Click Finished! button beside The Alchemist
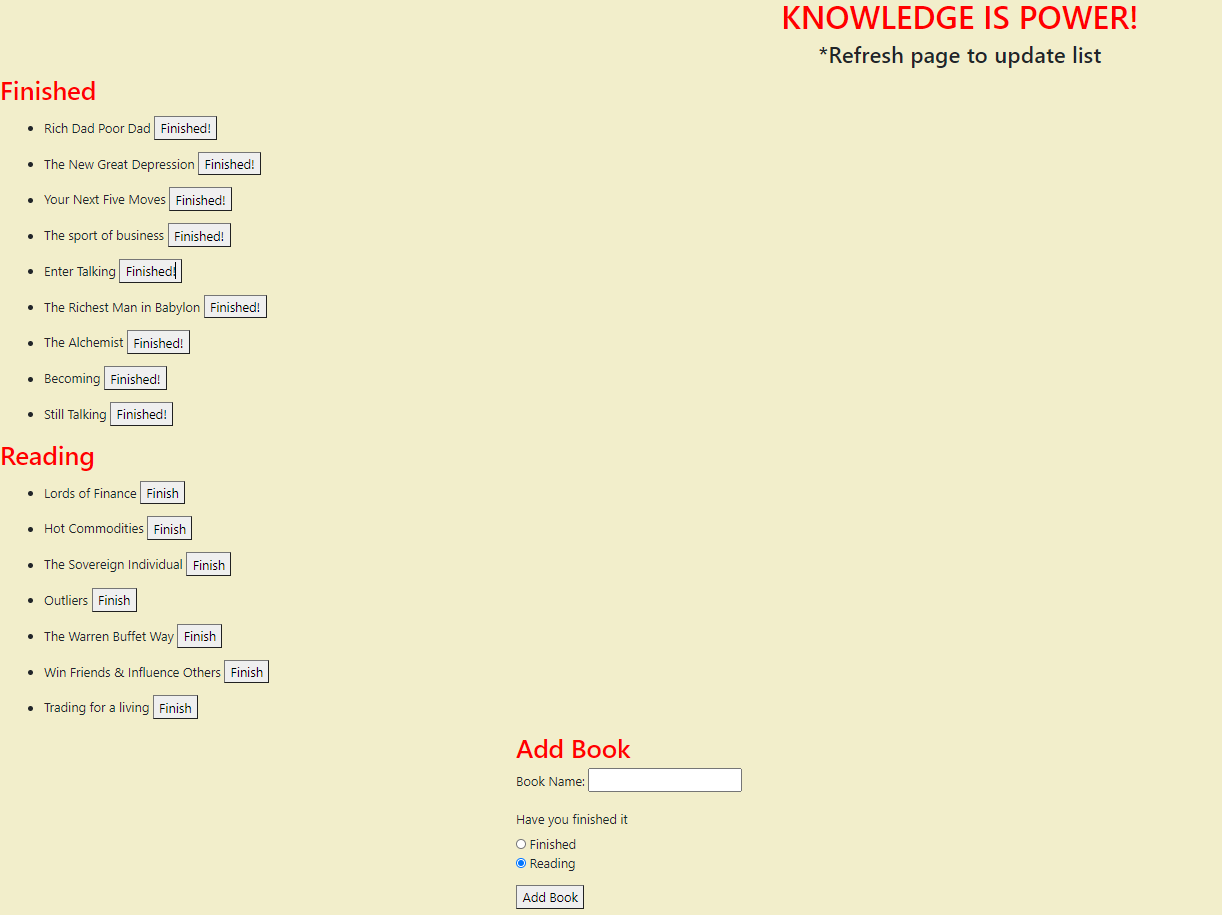 (x=158, y=343)
